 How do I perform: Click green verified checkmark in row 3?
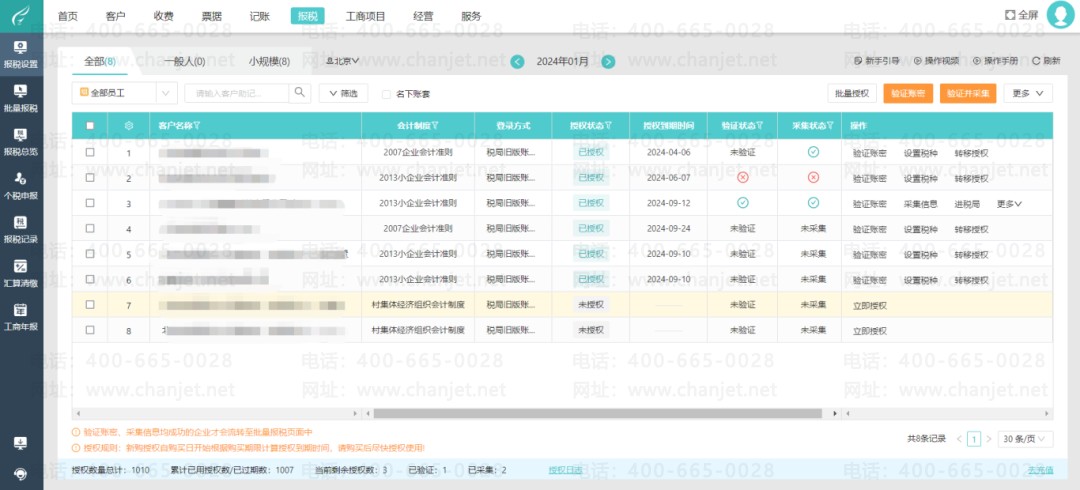tap(742, 203)
